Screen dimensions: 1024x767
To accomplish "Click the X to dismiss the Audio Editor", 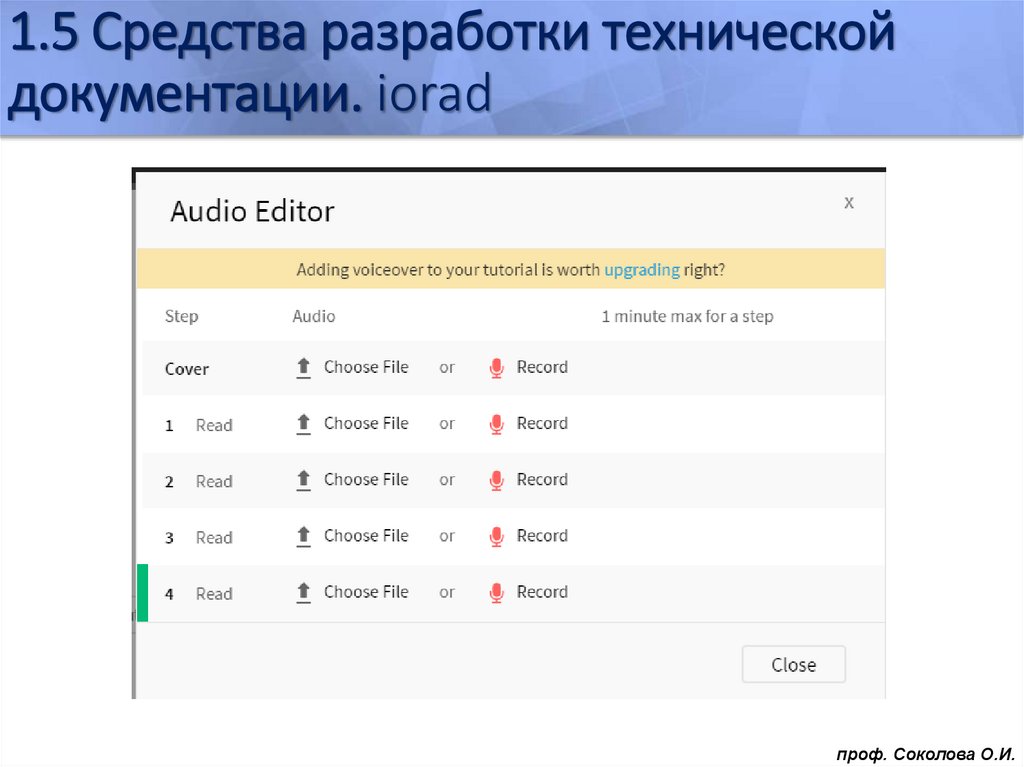I will pos(849,202).
